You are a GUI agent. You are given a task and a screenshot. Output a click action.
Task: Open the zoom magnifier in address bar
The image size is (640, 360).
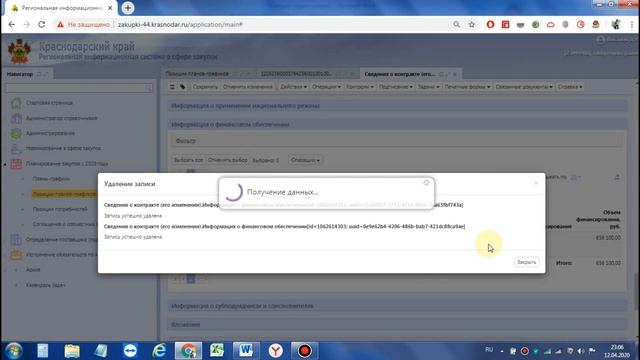tap(456, 24)
